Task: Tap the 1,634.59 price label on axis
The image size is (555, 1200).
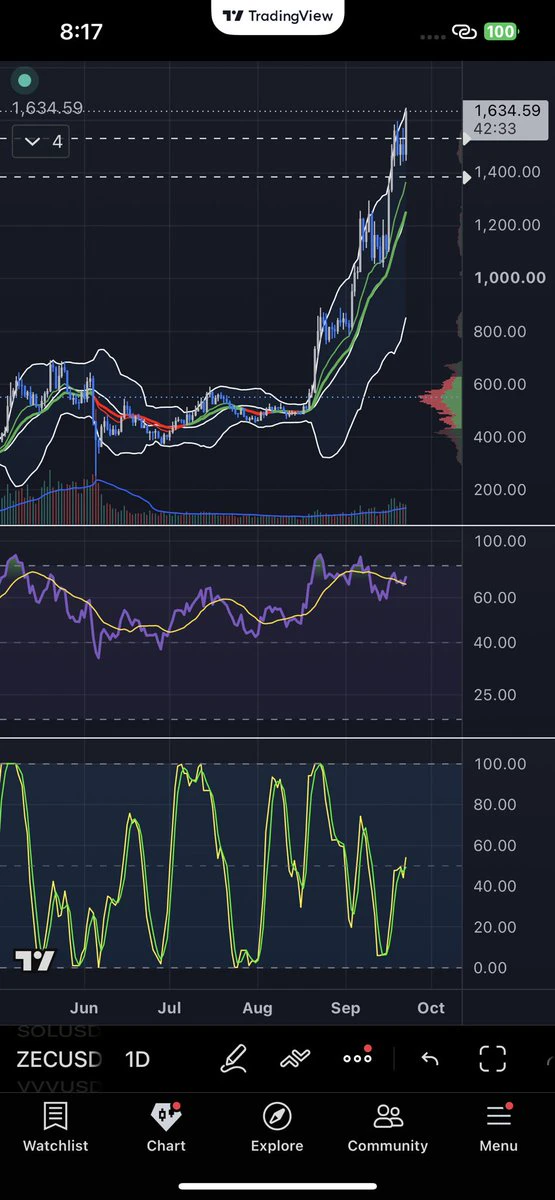Action: [506, 118]
